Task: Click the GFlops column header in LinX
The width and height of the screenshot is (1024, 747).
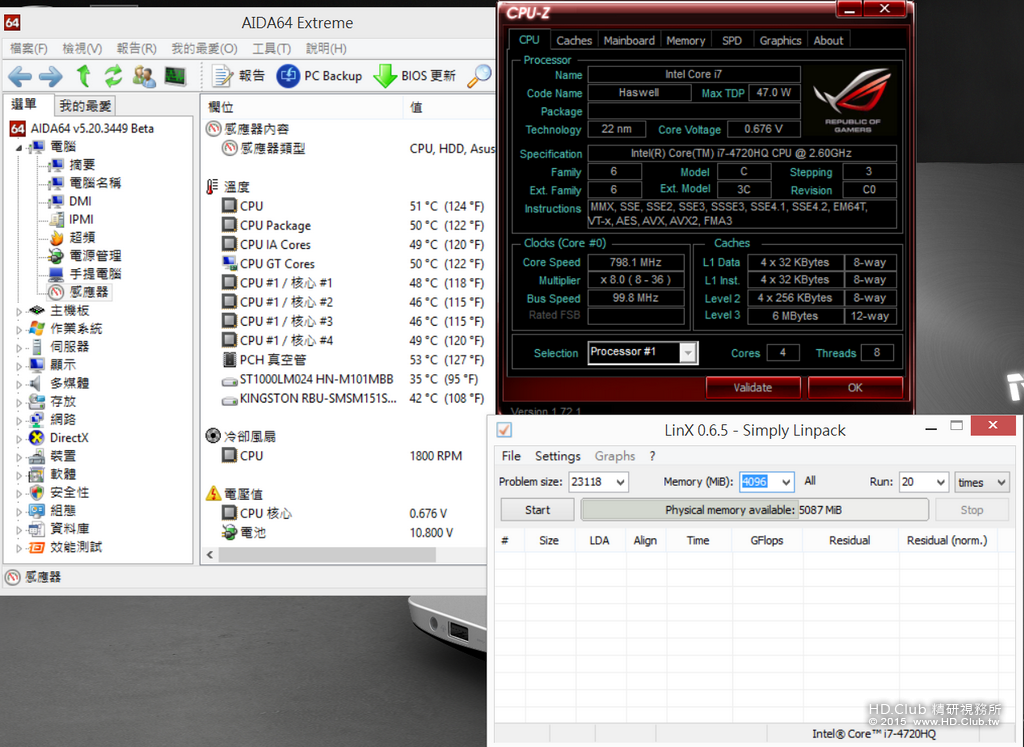Action: coord(767,541)
